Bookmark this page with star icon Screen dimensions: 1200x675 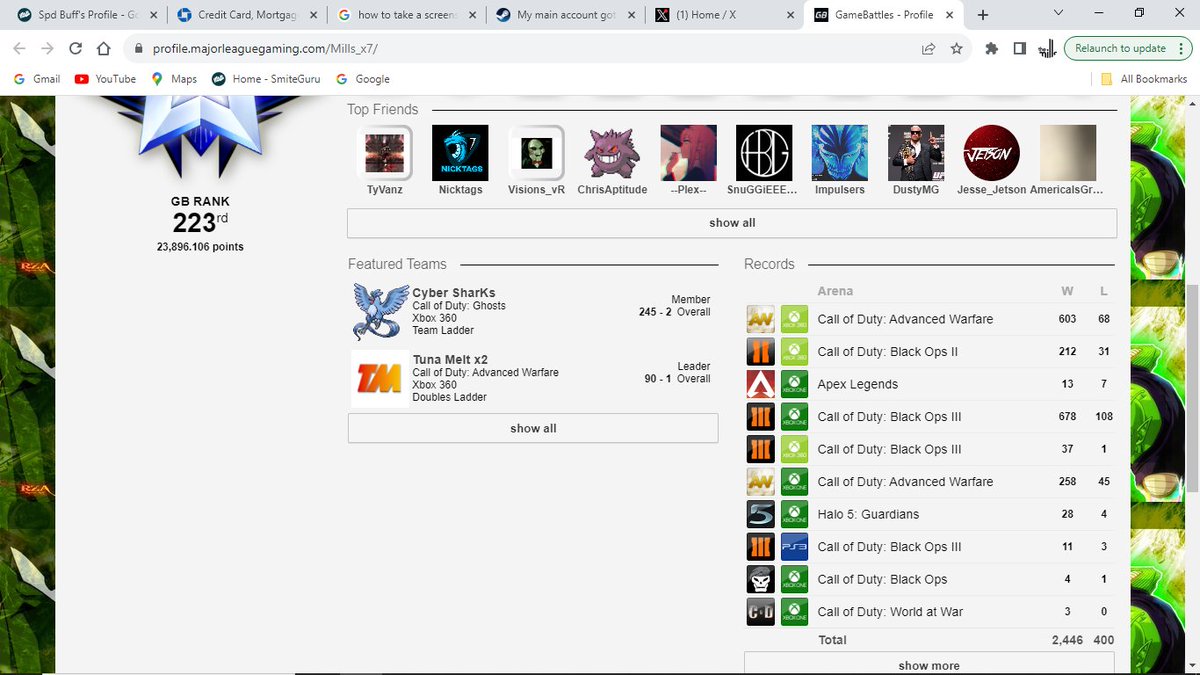(957, 48)
